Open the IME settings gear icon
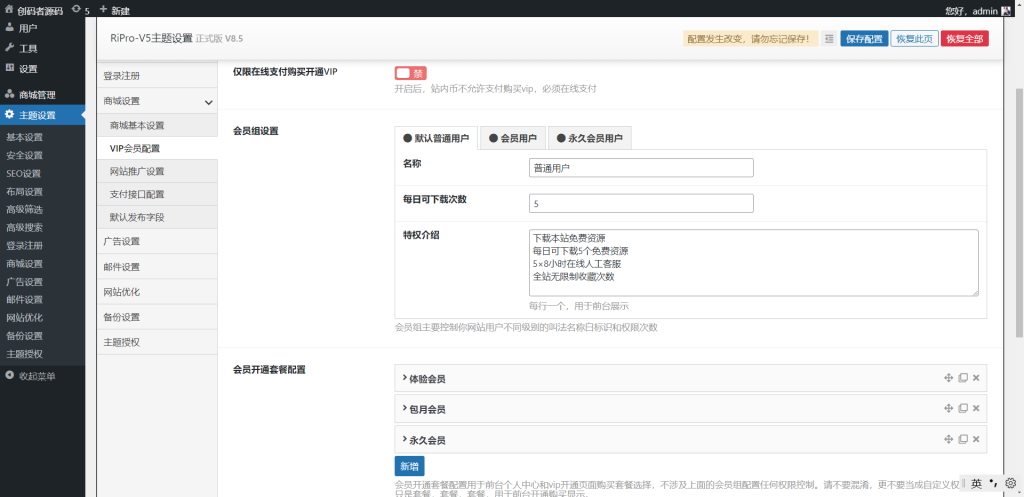The height and width of the screenshot is (497, 1024). (x=1009, y=482)
